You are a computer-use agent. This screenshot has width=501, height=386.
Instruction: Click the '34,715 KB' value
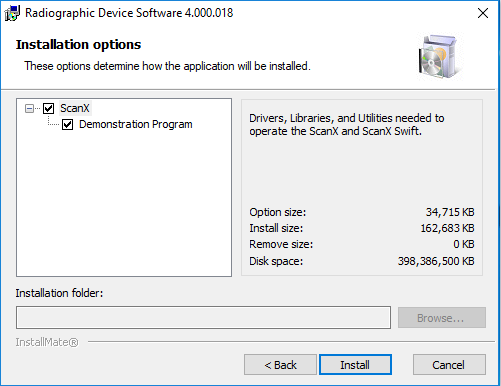point(450,212)
